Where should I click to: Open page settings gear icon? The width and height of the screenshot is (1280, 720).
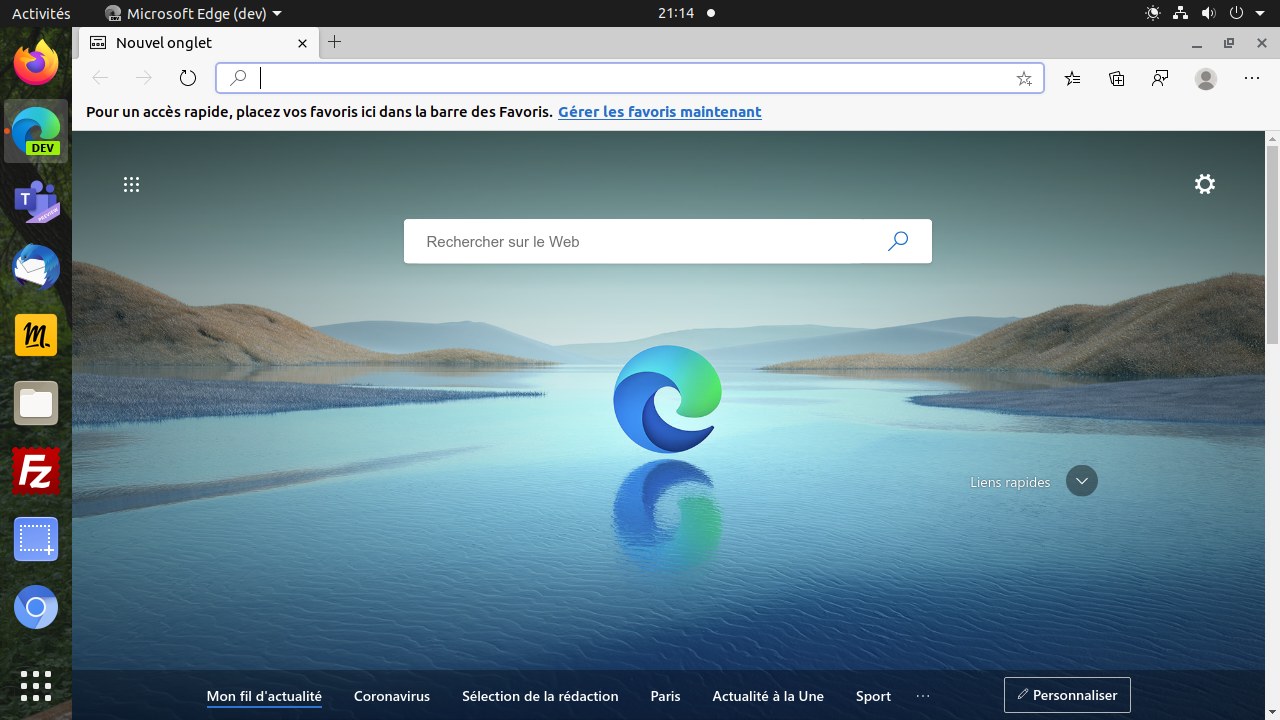(x=1205, y=184)
